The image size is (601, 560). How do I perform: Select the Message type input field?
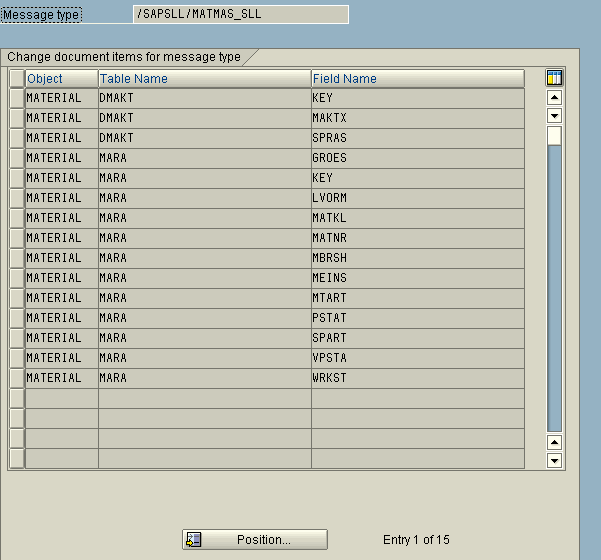click(x=241, y=14)
